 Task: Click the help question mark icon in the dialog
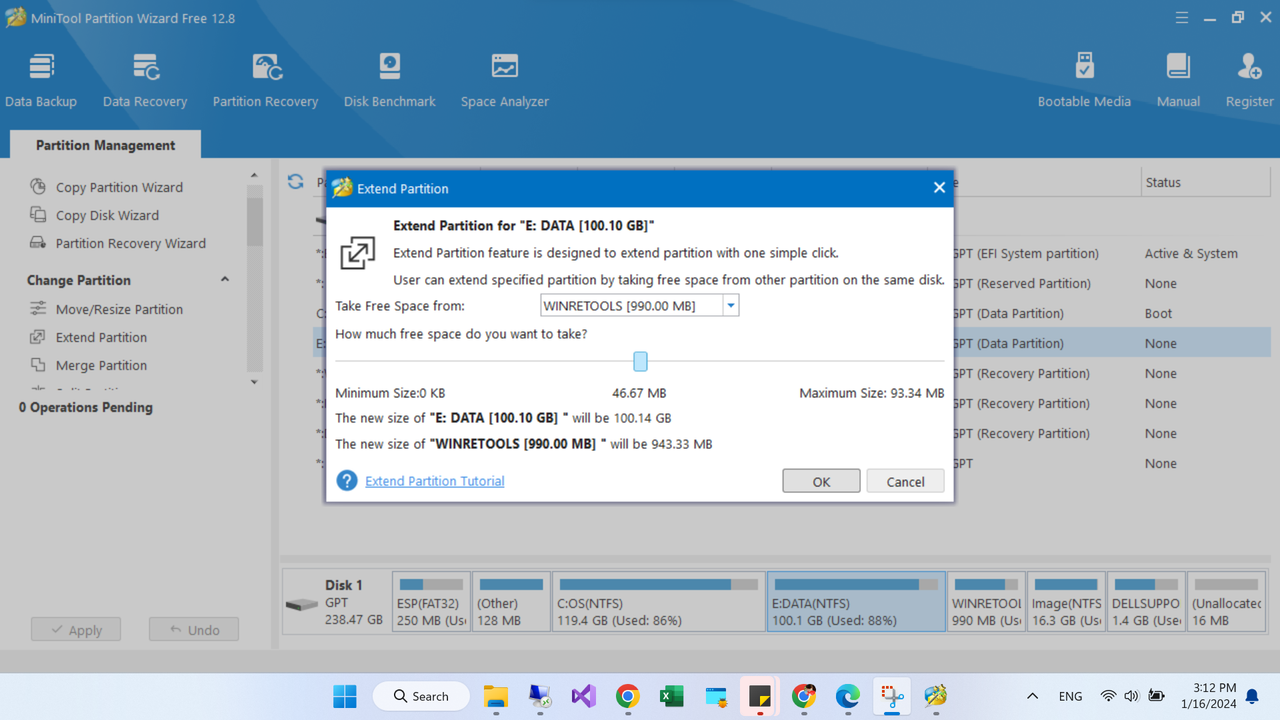click(347, 481)
